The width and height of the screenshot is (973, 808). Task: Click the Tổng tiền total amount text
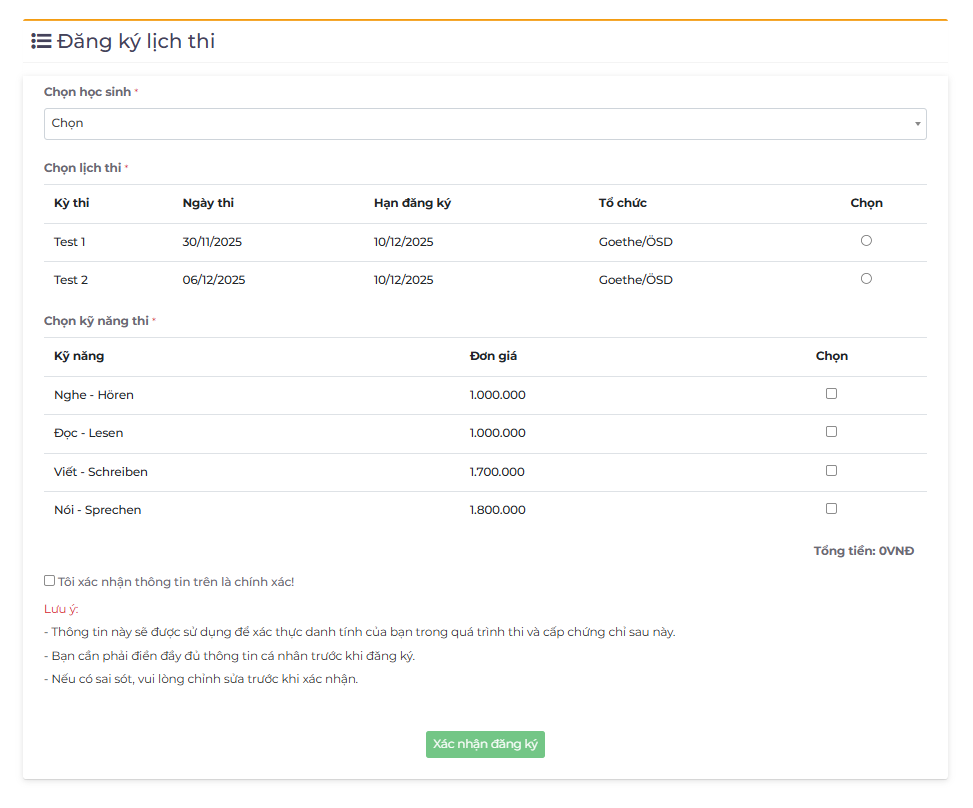tap(863, 551)
